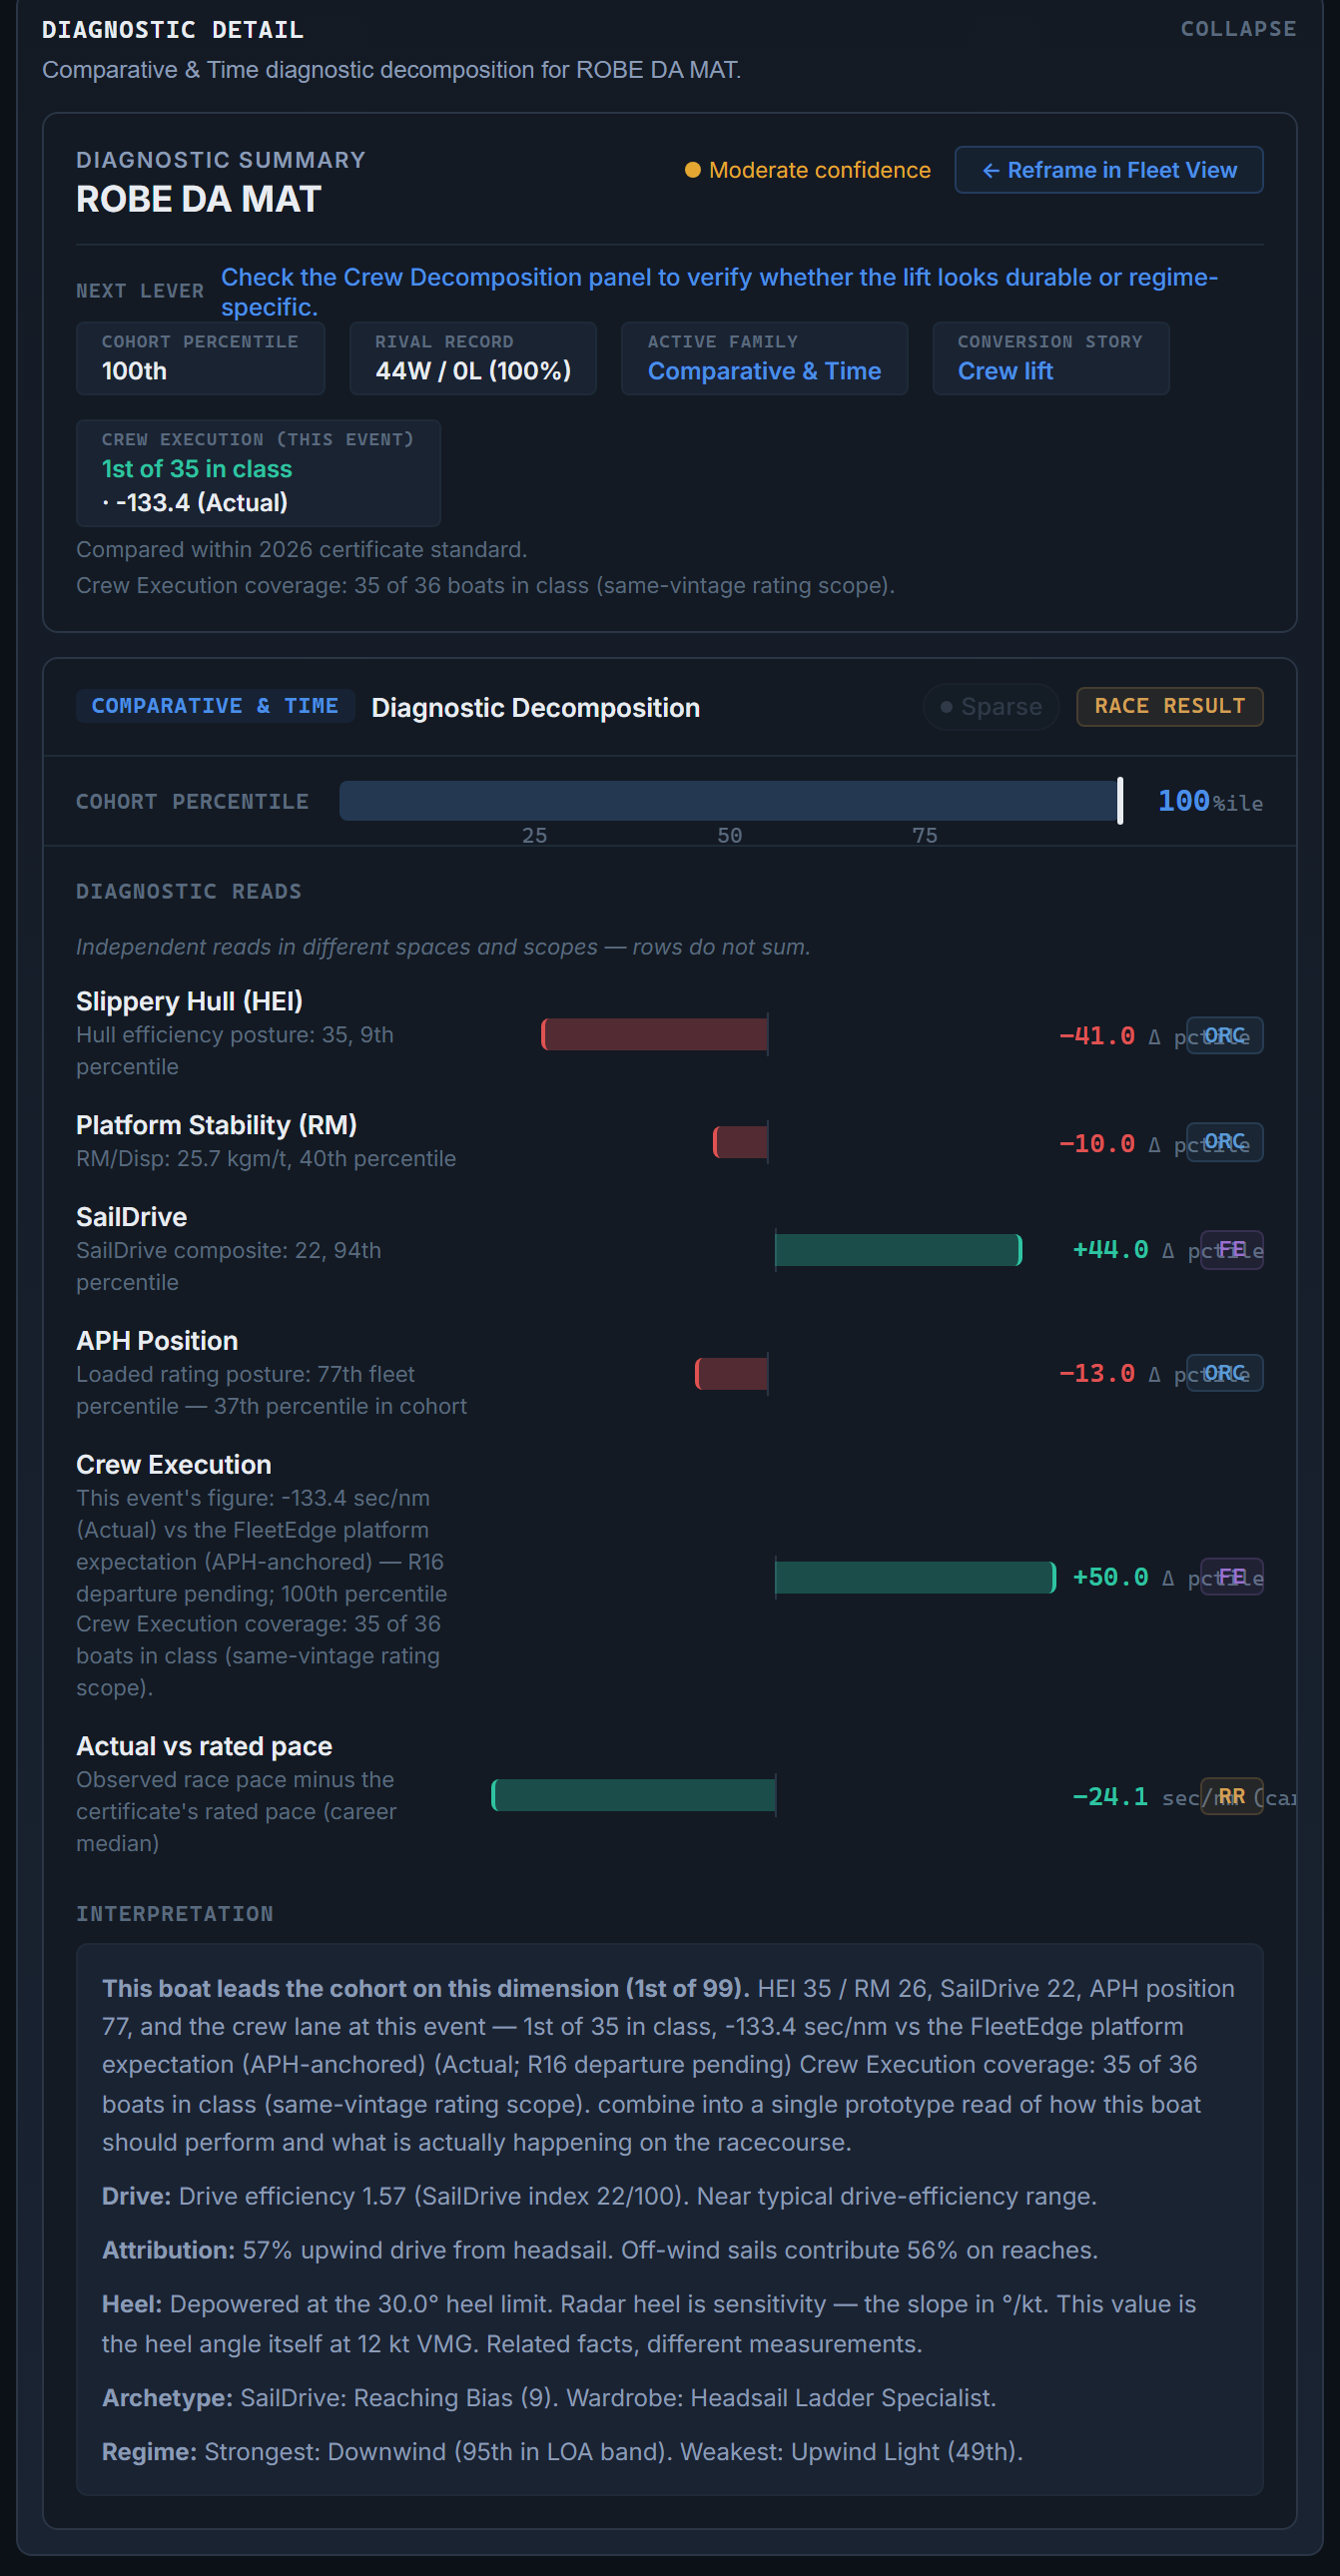Click the APH Position row title
This screenshot has width=1340, height=2576.
point(157,1341)
